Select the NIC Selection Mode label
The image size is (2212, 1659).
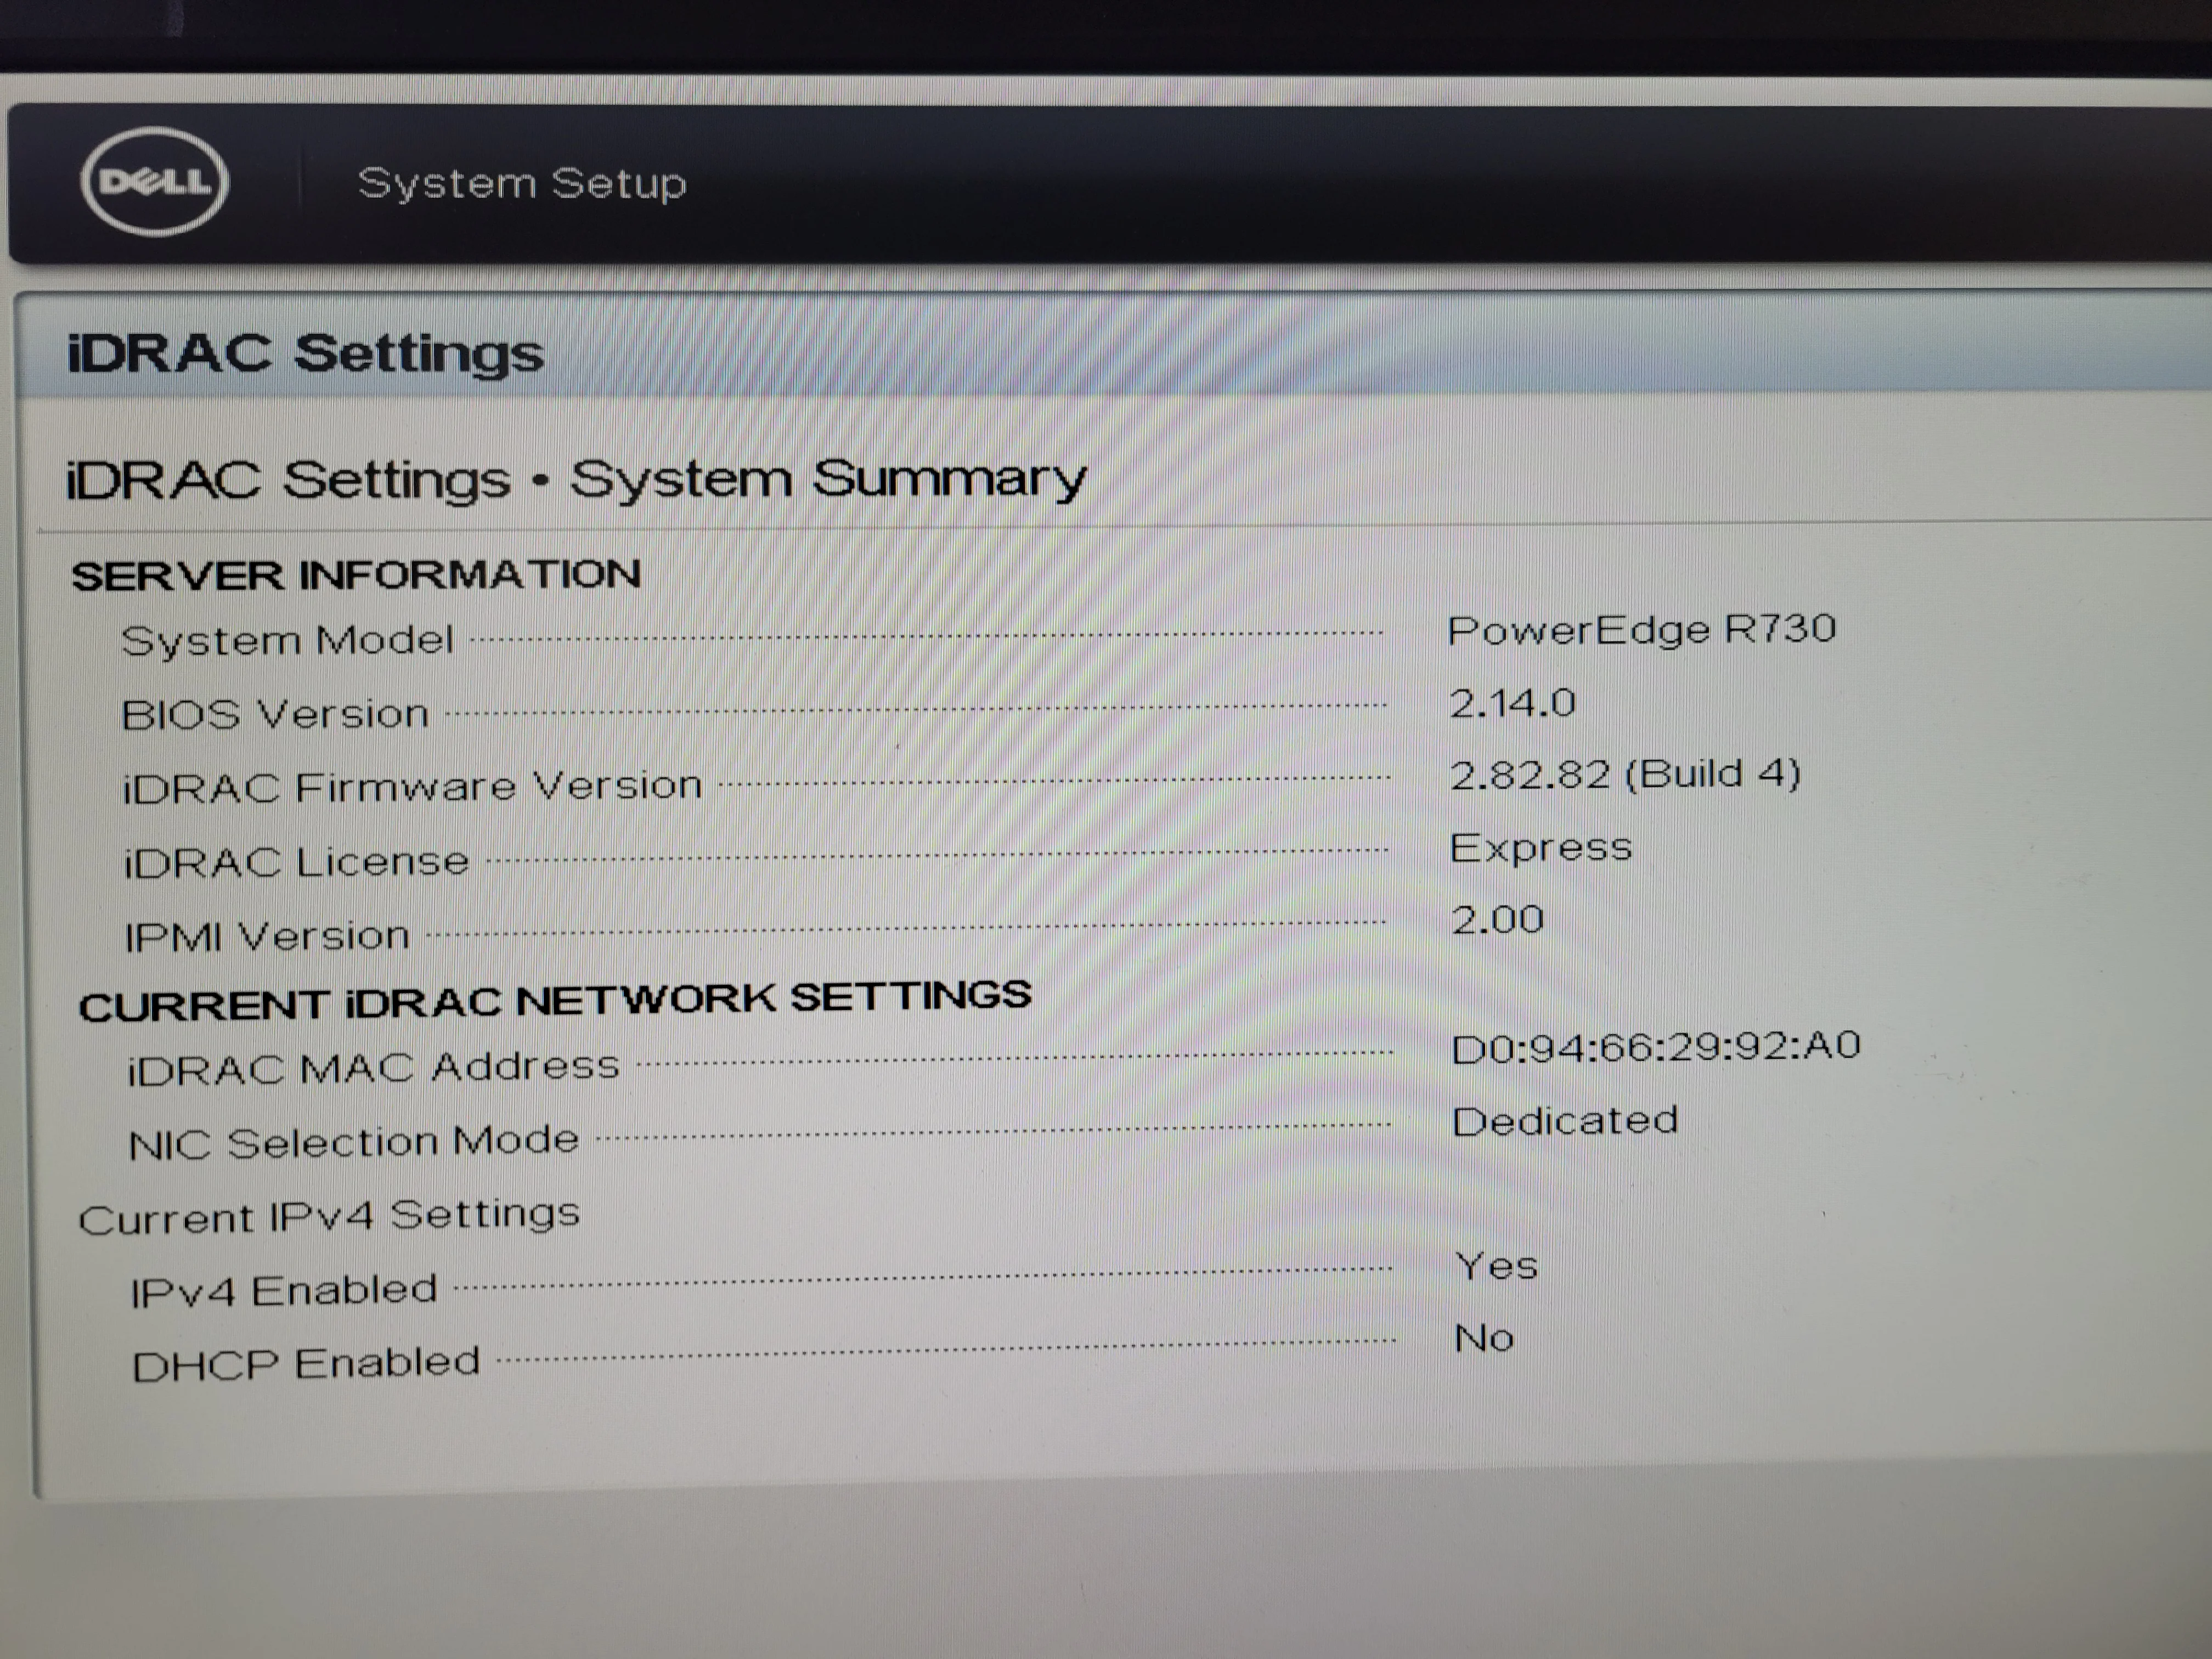pos(354,1142)
